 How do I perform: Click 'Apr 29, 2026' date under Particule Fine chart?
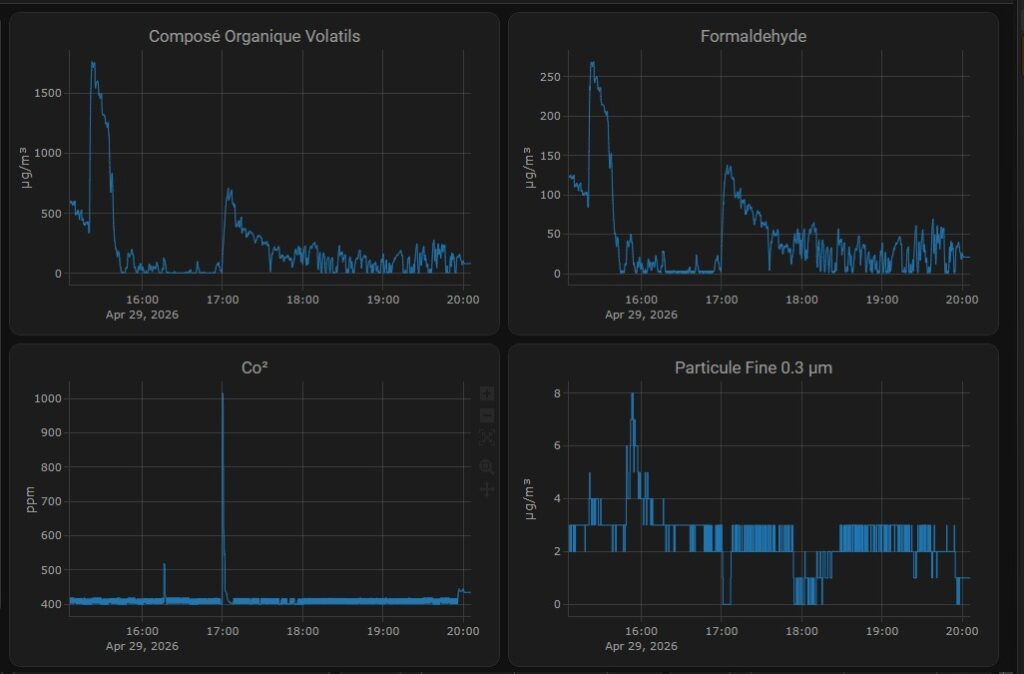click(641, 646)
